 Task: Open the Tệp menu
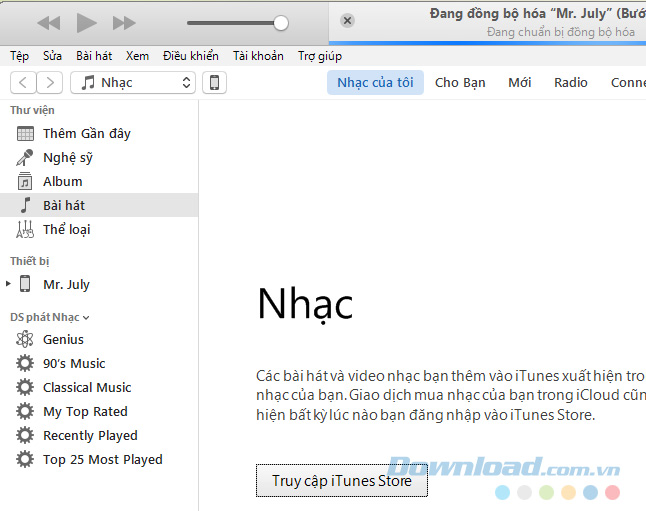tap(19, 56)
